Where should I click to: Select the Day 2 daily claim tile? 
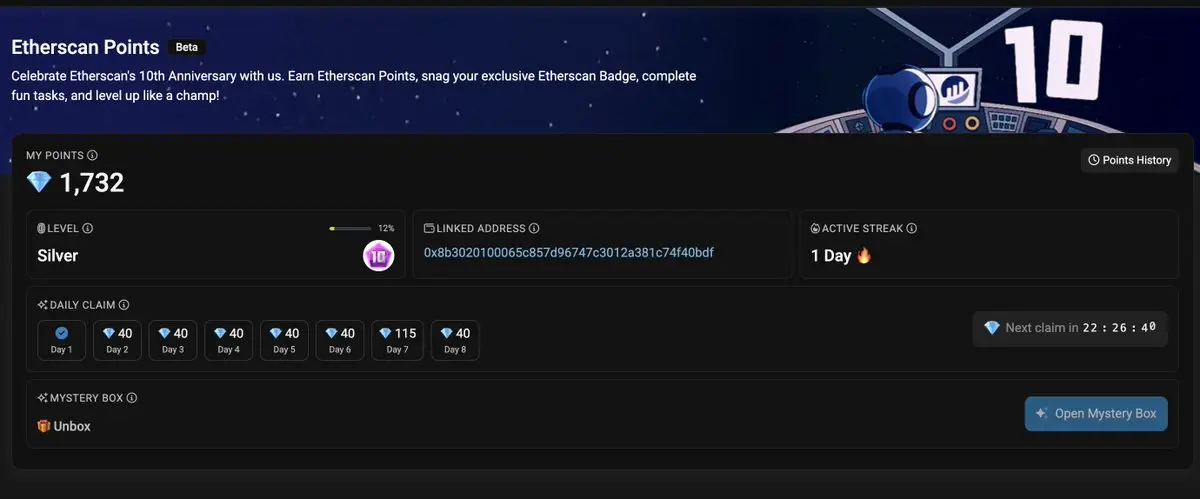[117, 340]
